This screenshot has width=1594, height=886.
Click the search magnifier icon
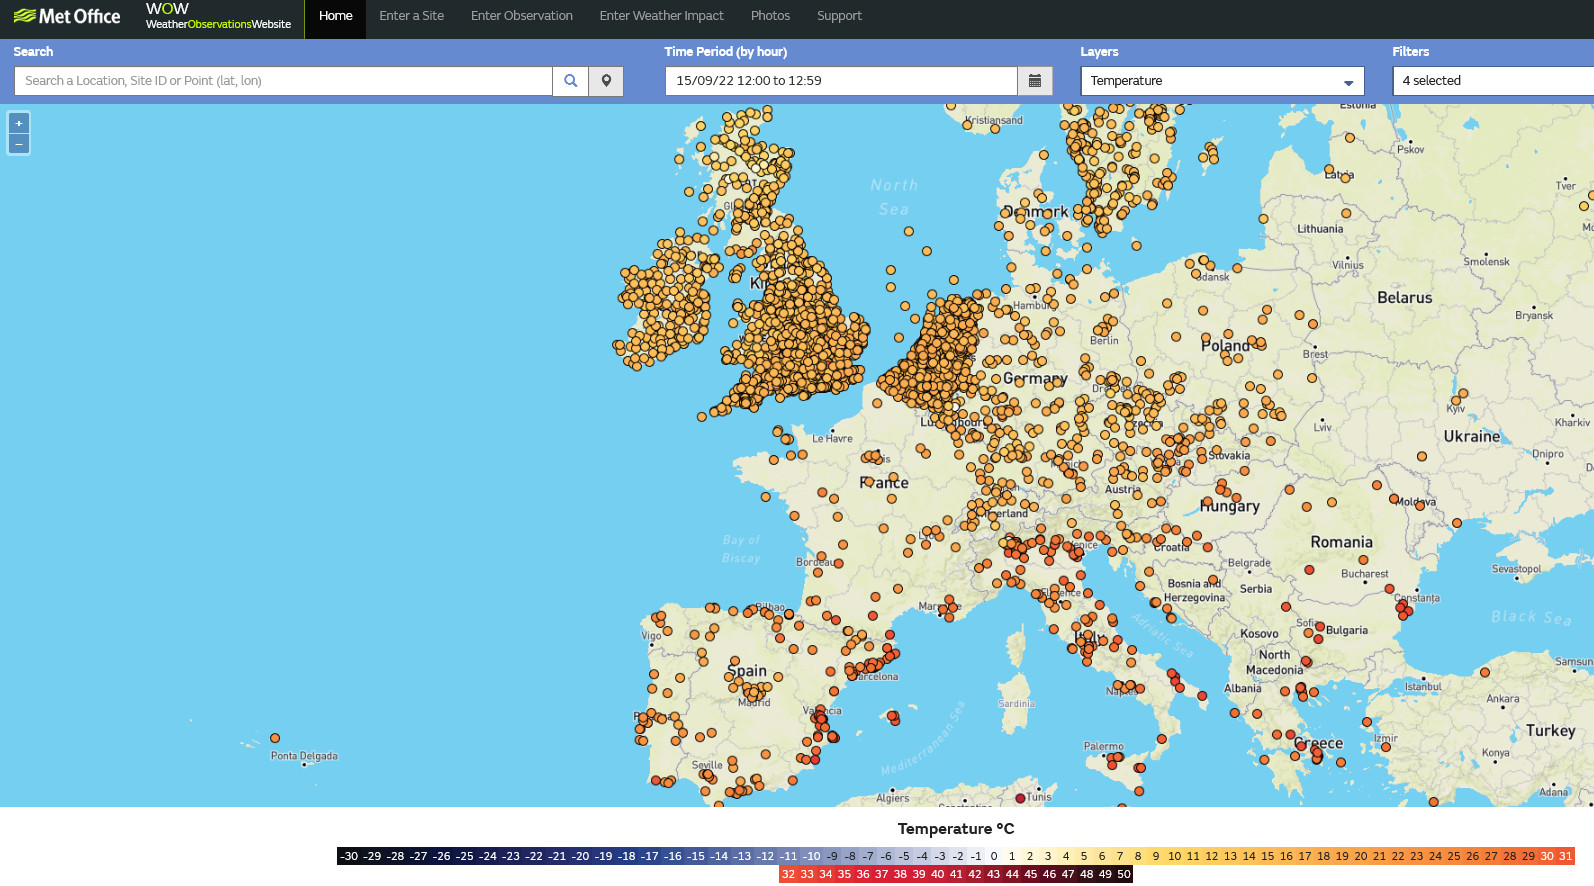[570, 81]
